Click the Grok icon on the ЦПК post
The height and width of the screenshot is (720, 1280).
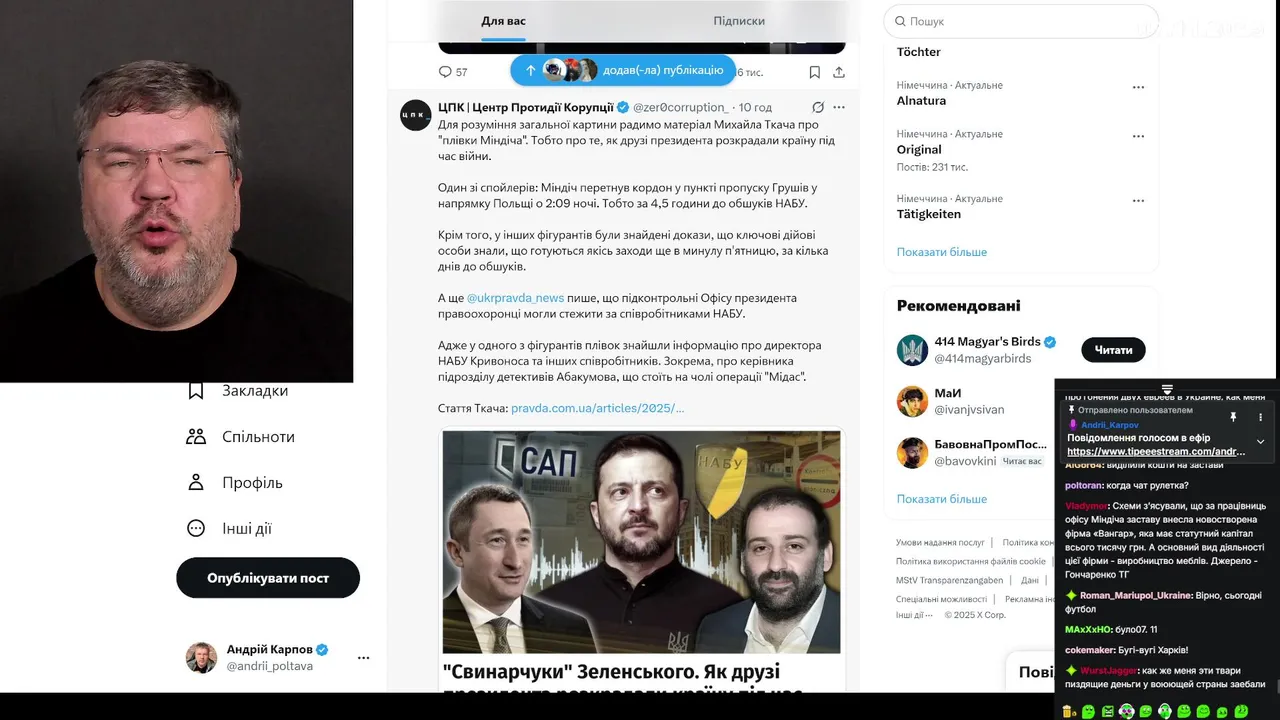(817, 107)
